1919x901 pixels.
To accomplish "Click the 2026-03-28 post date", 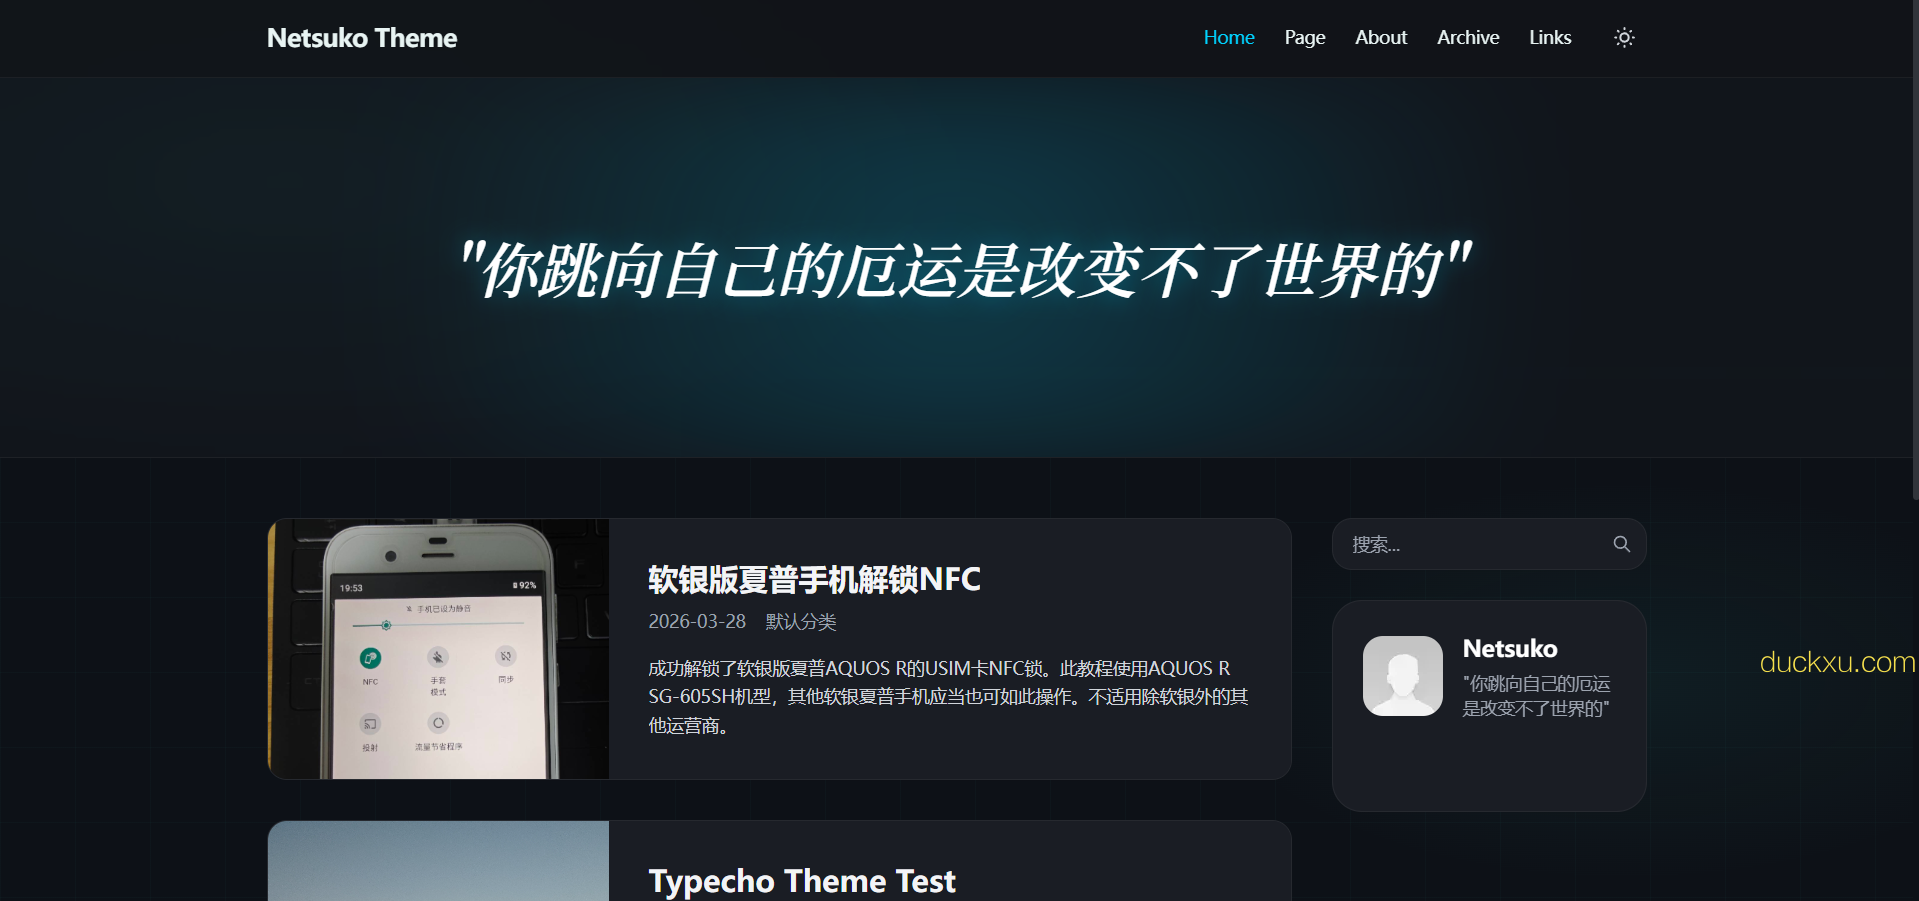I will pyautogui.click(x=697, y=622).
